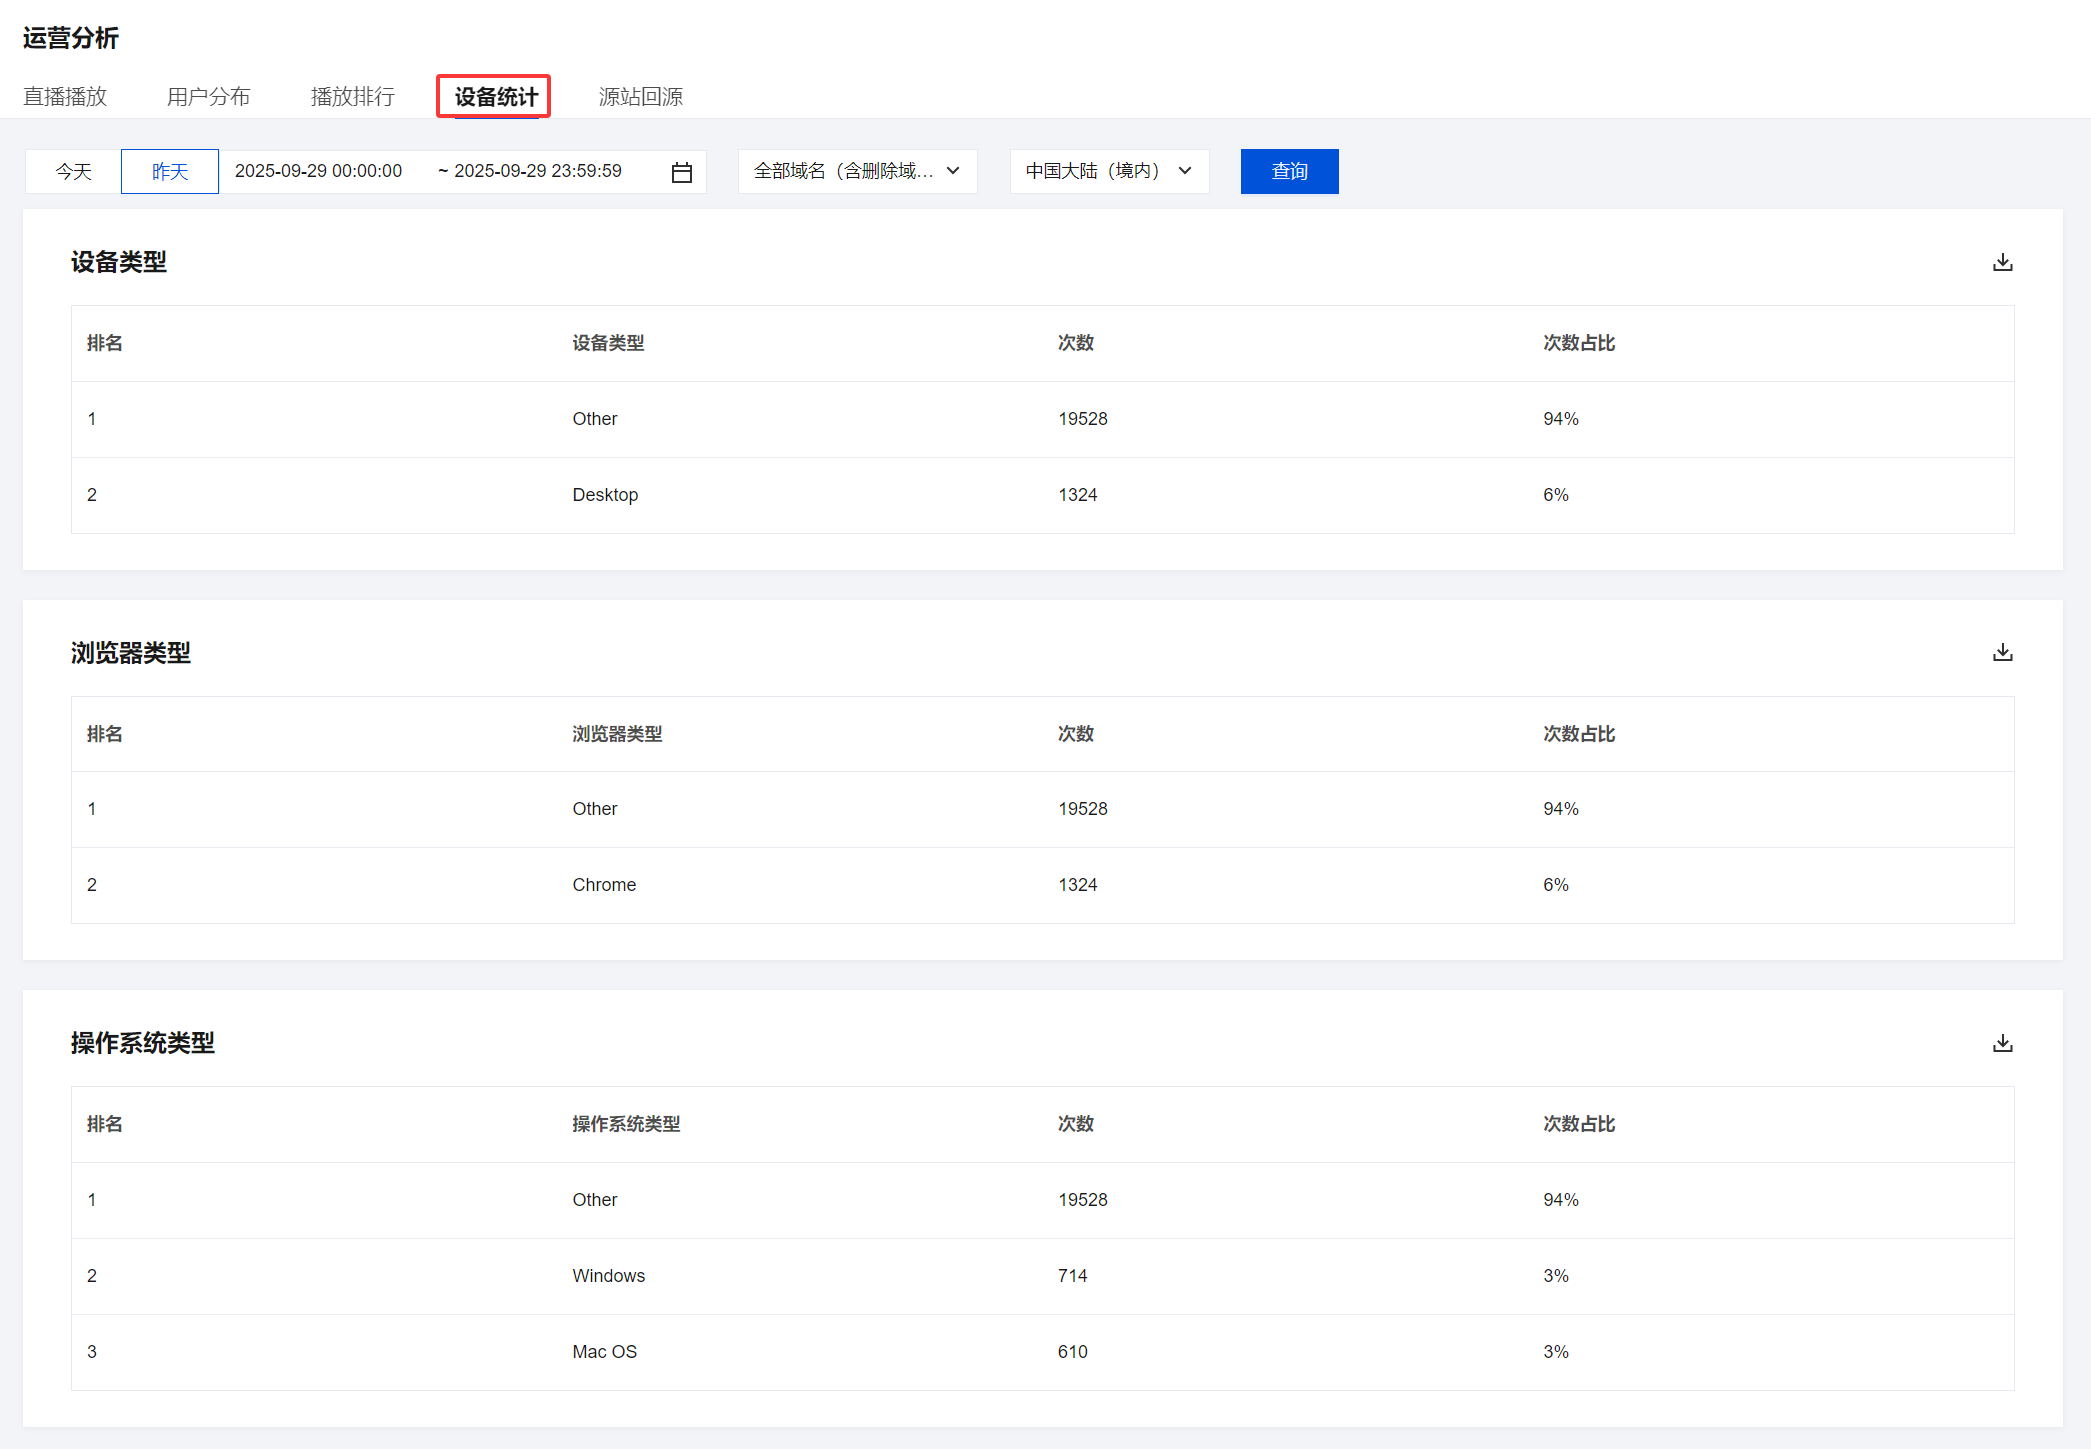The width and height of the screenshot is (2091, 1449).
Task: Click the Desktop row in 设备类型 table
Action: pos(605,495)
